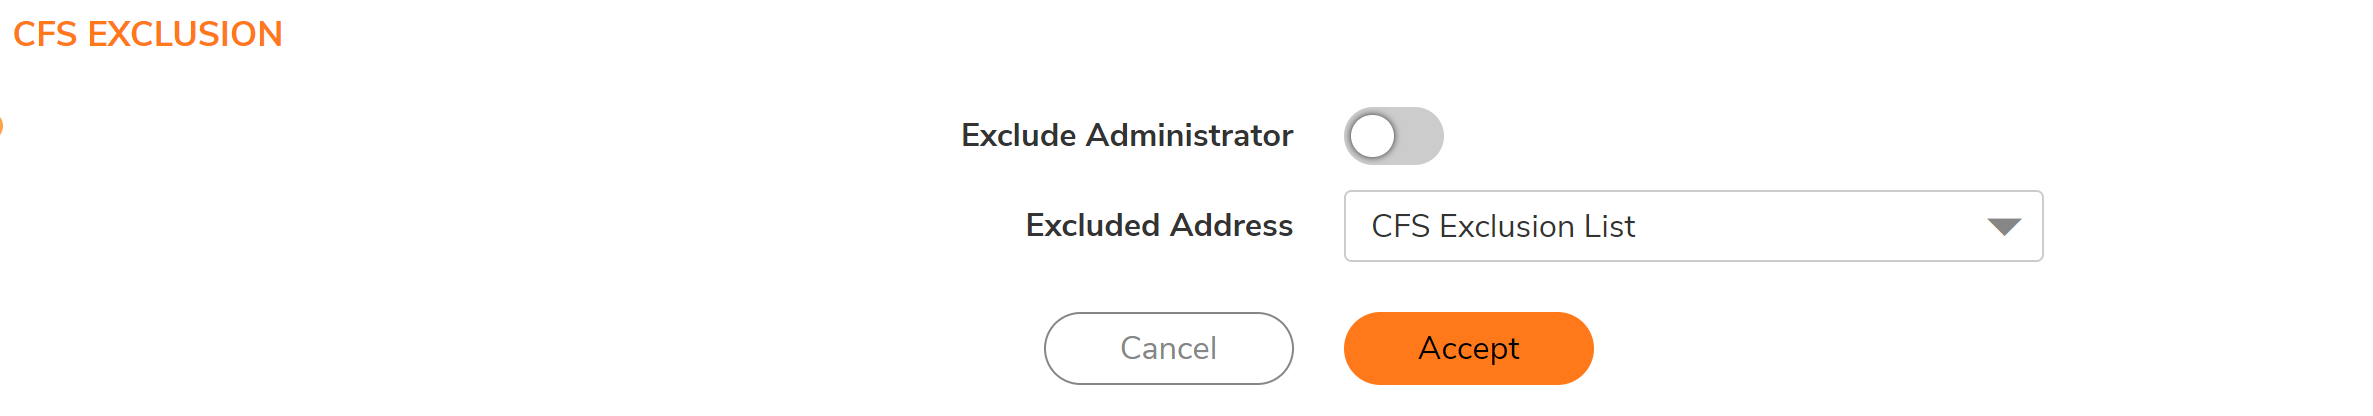Image resolution: width=2373 pixels, height=416 pixels.
Task: Click the Exclude Administrator label
Action: coord(1126,135)
